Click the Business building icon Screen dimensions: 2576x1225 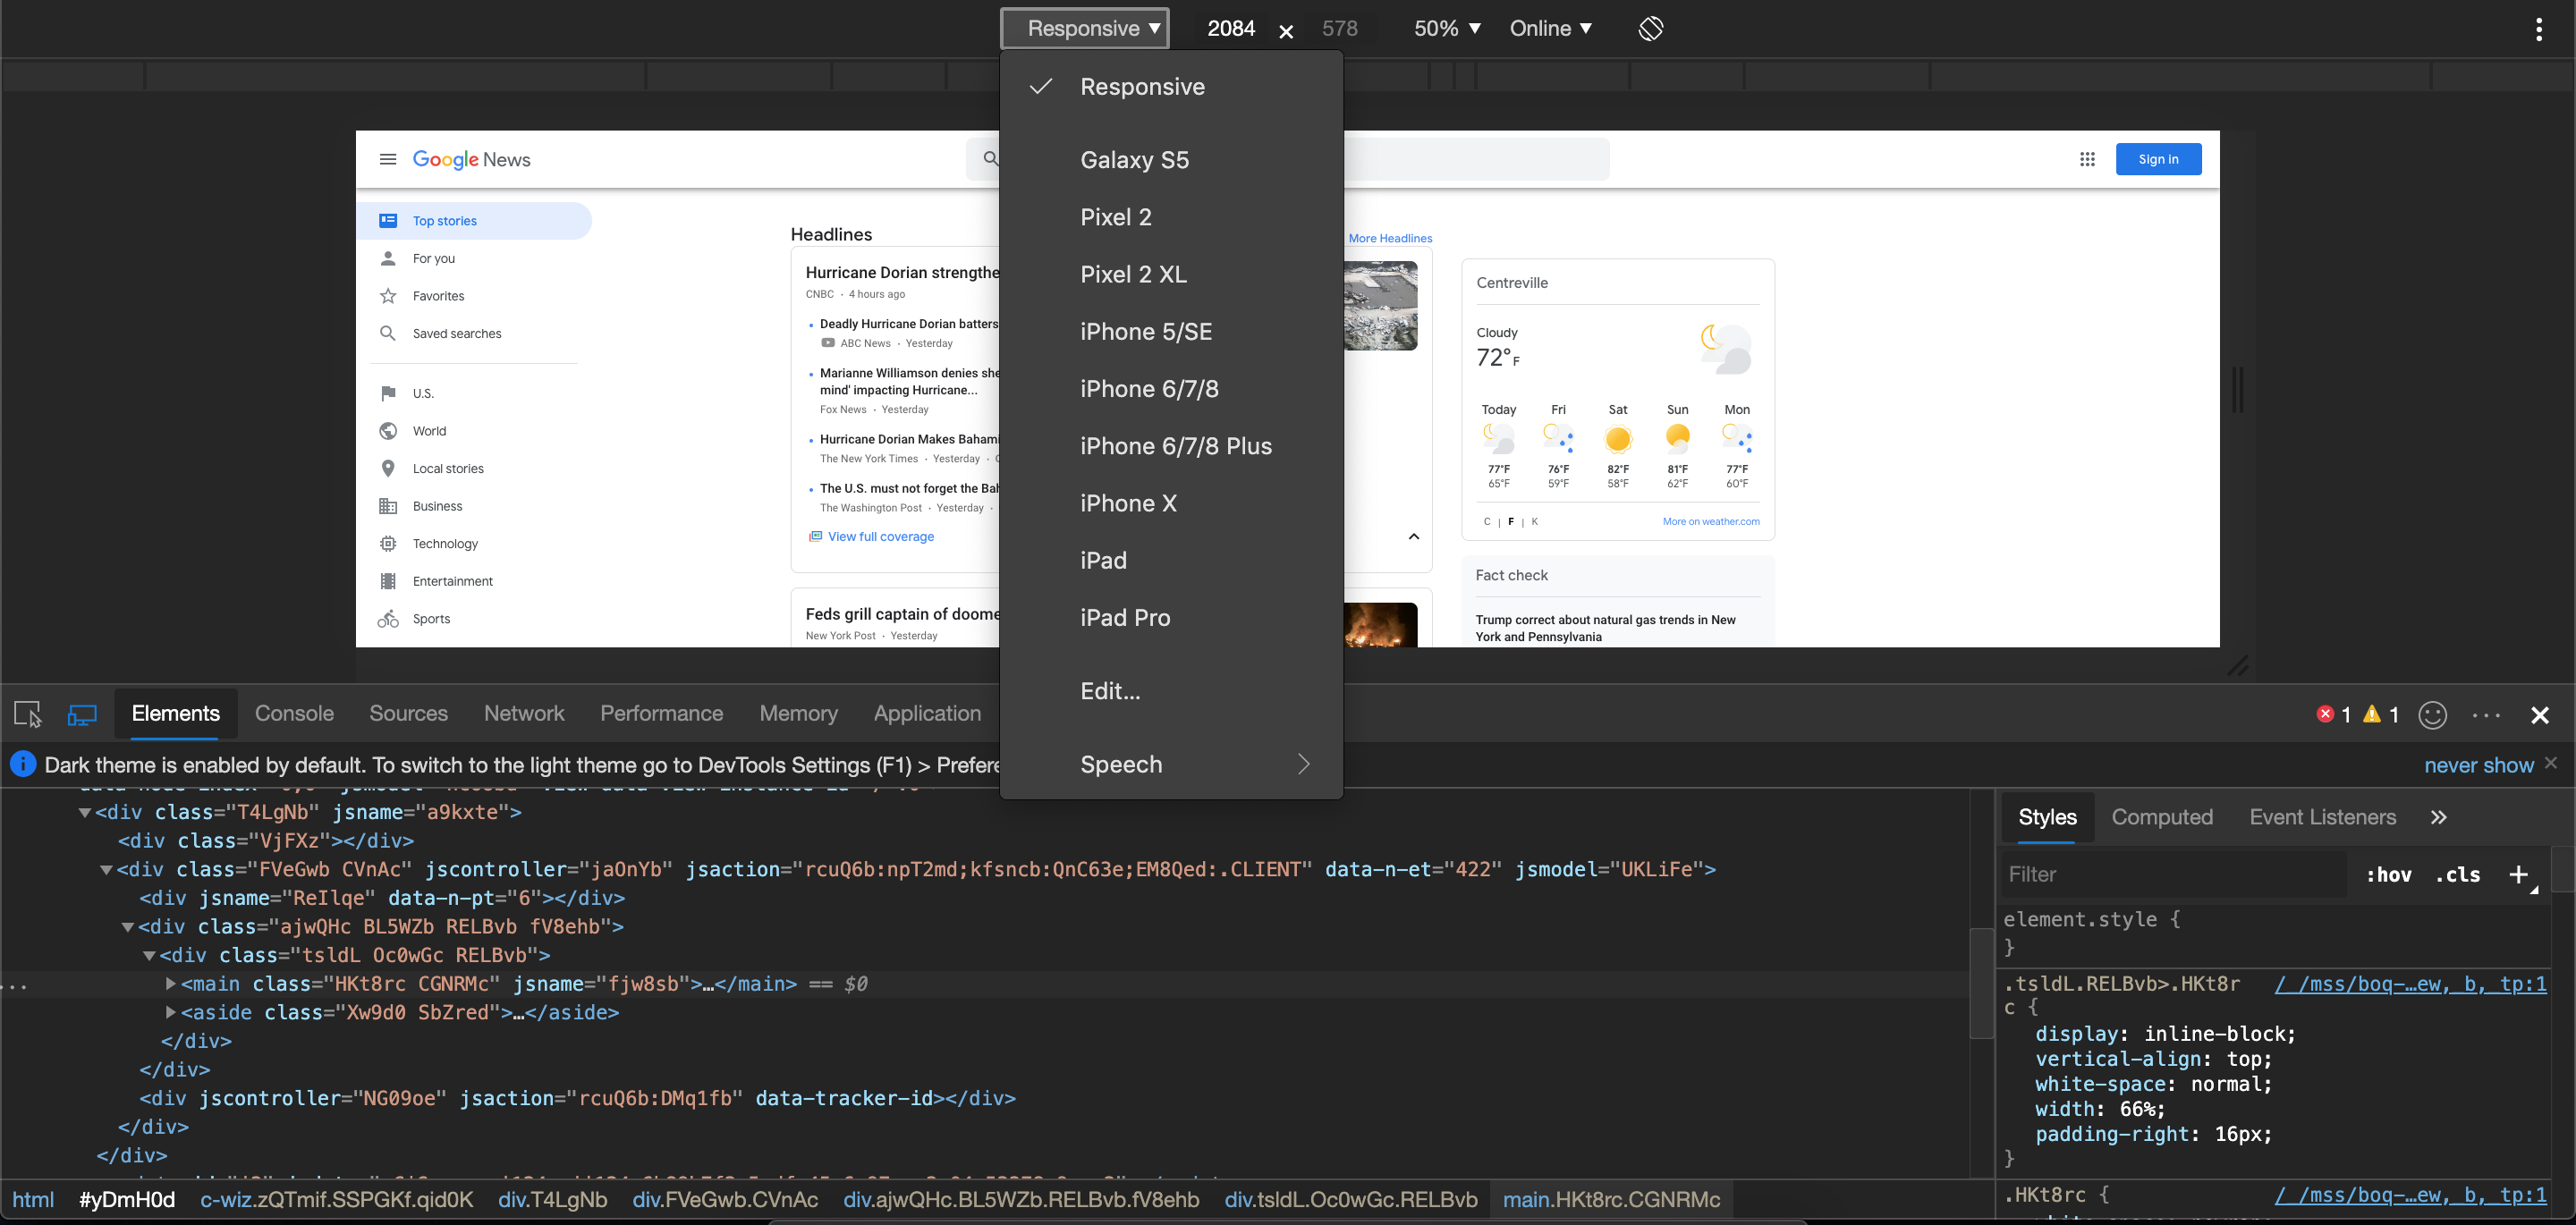(388, 506)
